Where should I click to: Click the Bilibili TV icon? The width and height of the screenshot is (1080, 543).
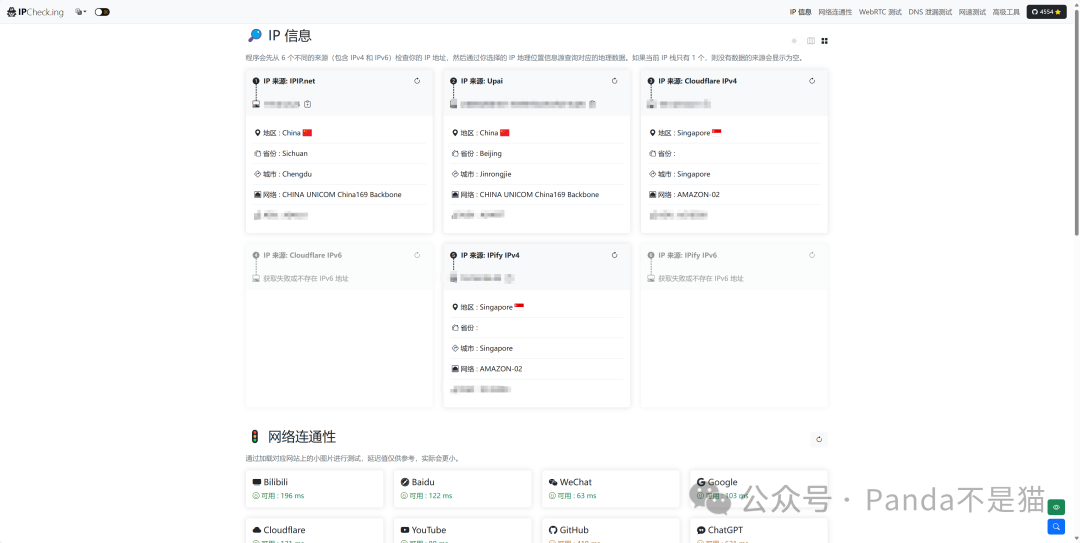pyautogui.click(x=257, y=482)
